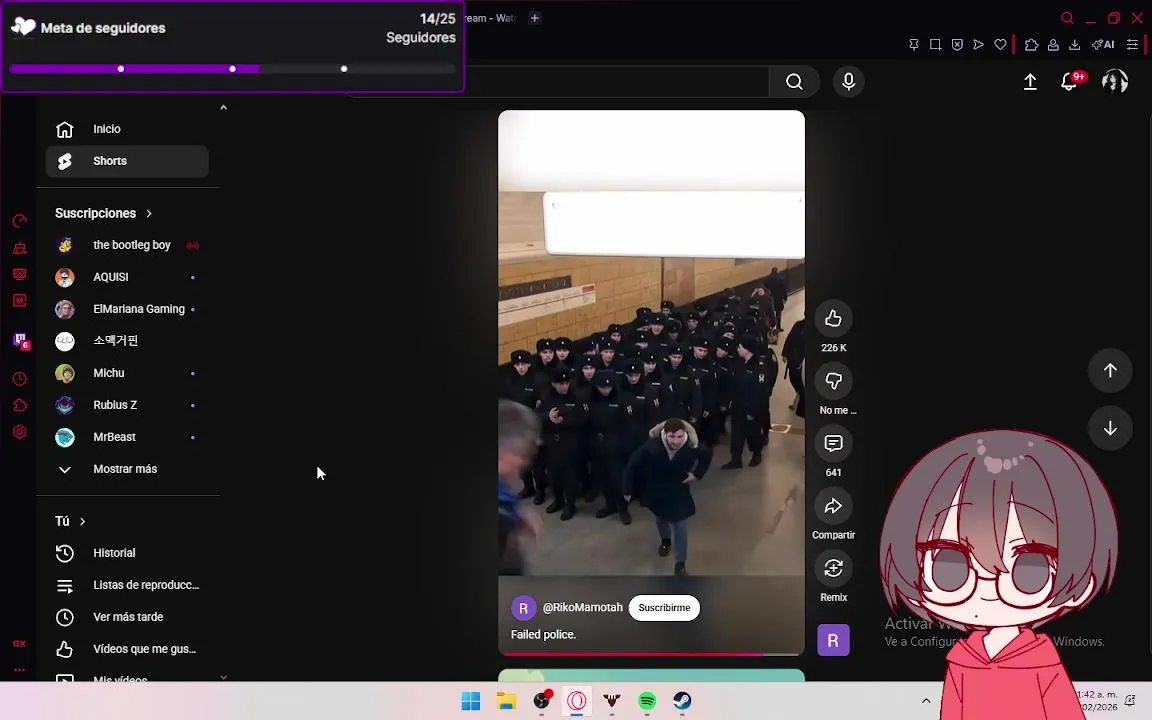
Task: Open YouTube Inicio home page
Action: coord(127,129)
